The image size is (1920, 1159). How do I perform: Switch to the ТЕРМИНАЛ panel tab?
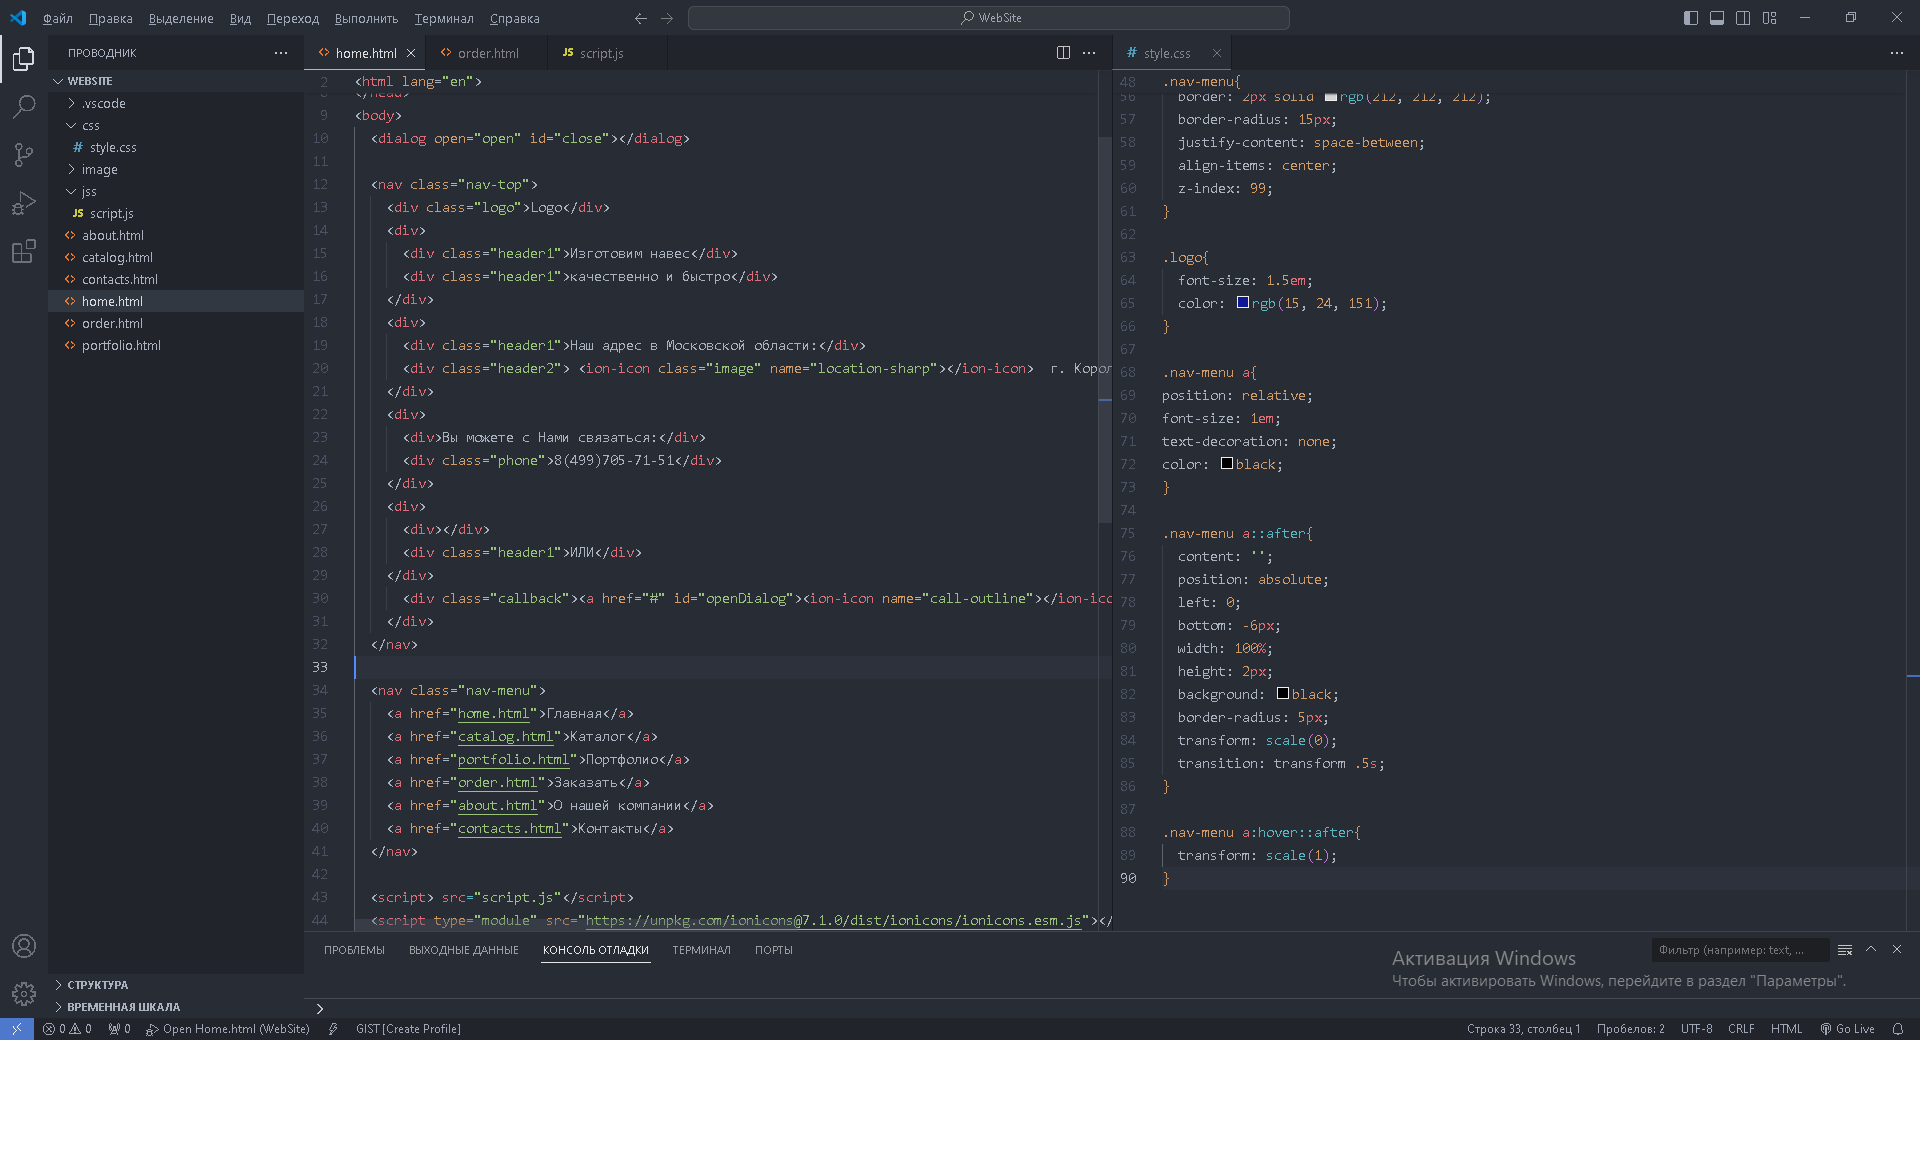702,950
